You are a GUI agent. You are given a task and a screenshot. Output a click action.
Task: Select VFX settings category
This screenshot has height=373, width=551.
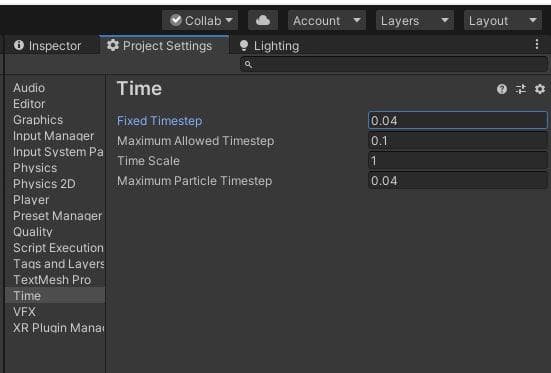(x=55, y=312)
